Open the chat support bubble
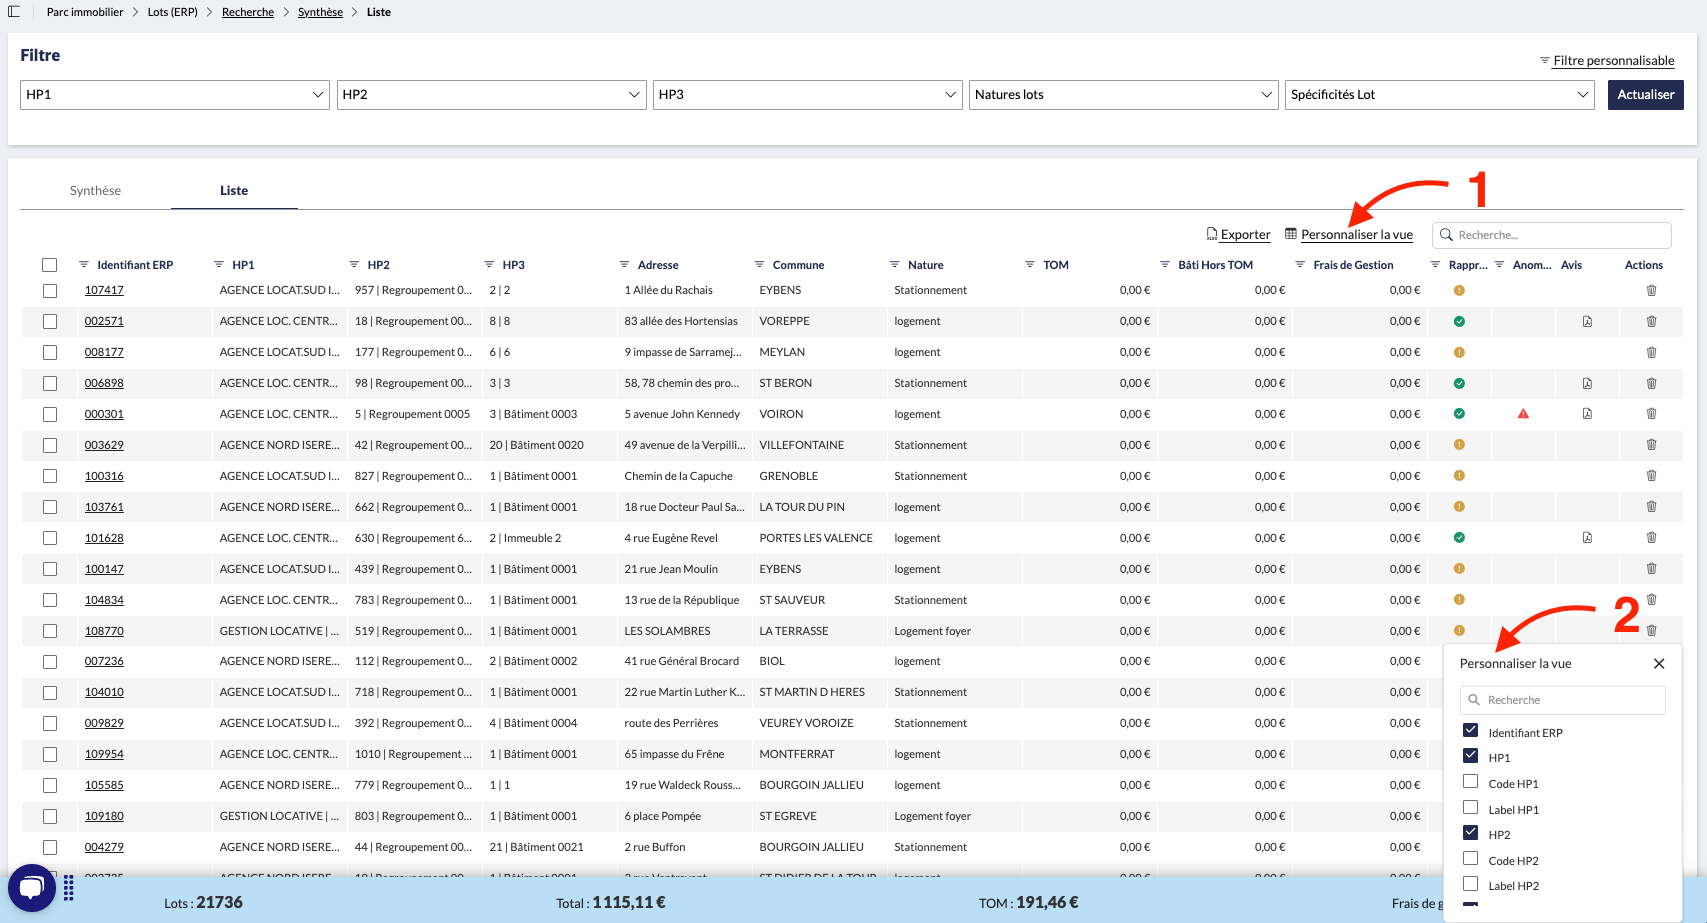 point(32,887)
